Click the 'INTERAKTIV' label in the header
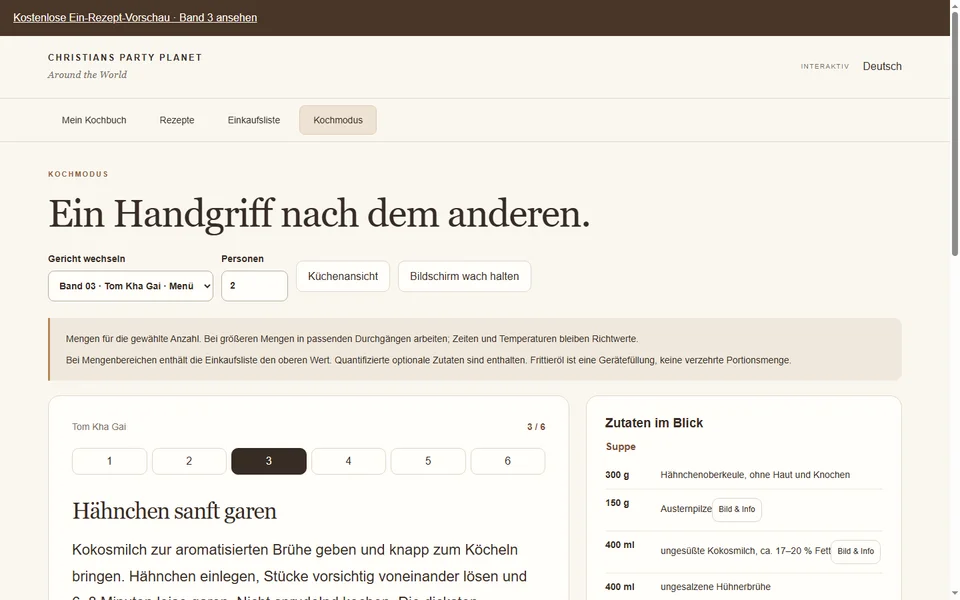This screenshot has height=600, width=960. point(825,67)
